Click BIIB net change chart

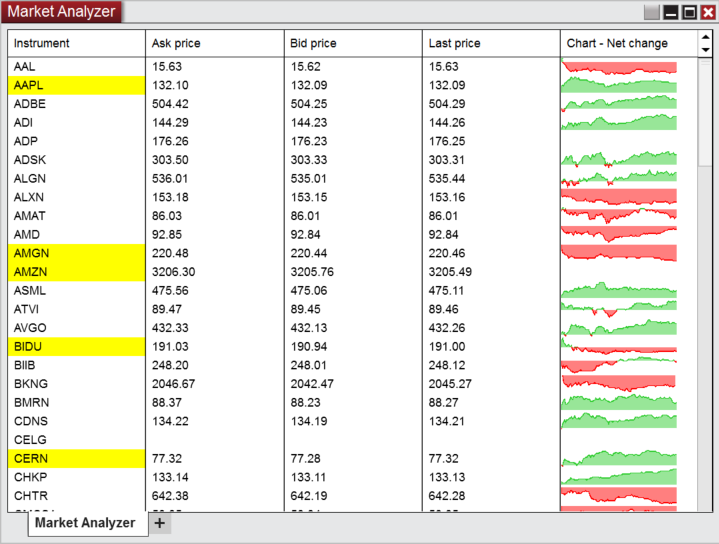pos(619,365)
